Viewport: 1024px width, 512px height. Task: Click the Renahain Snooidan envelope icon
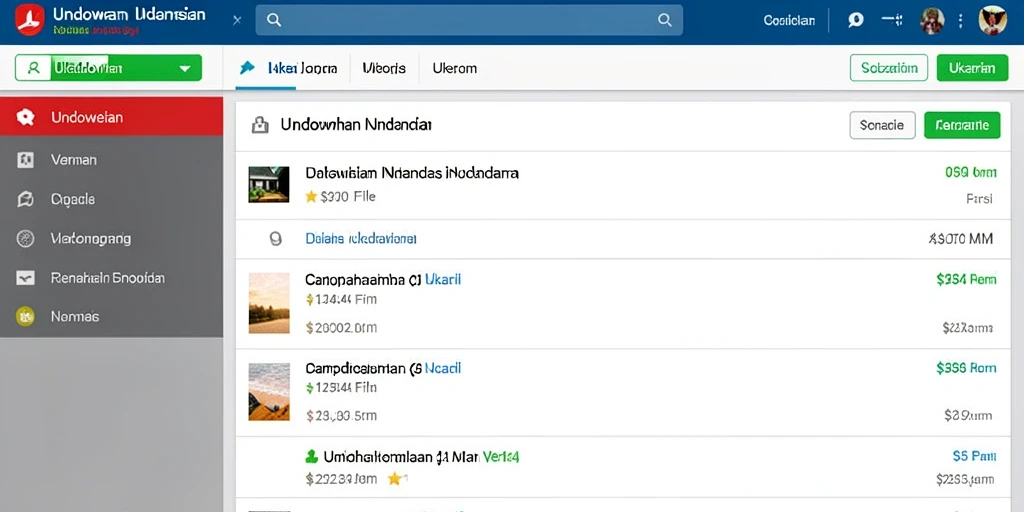point(25,278)
